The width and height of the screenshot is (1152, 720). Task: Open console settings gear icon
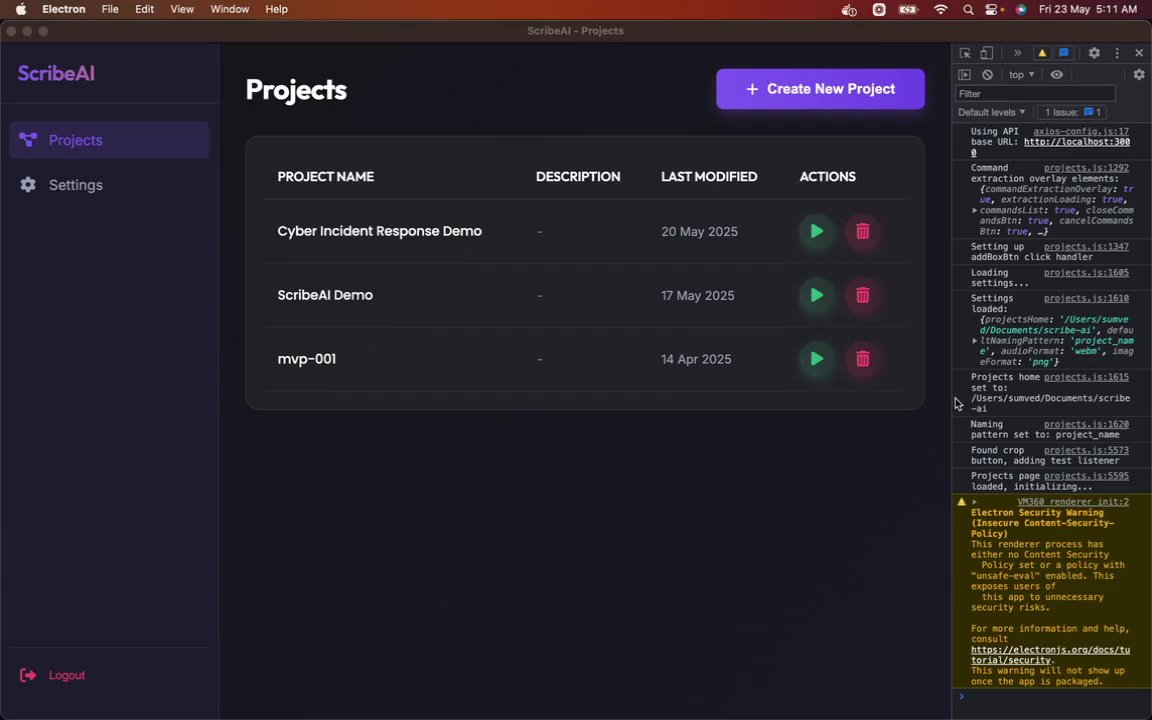1138,75
